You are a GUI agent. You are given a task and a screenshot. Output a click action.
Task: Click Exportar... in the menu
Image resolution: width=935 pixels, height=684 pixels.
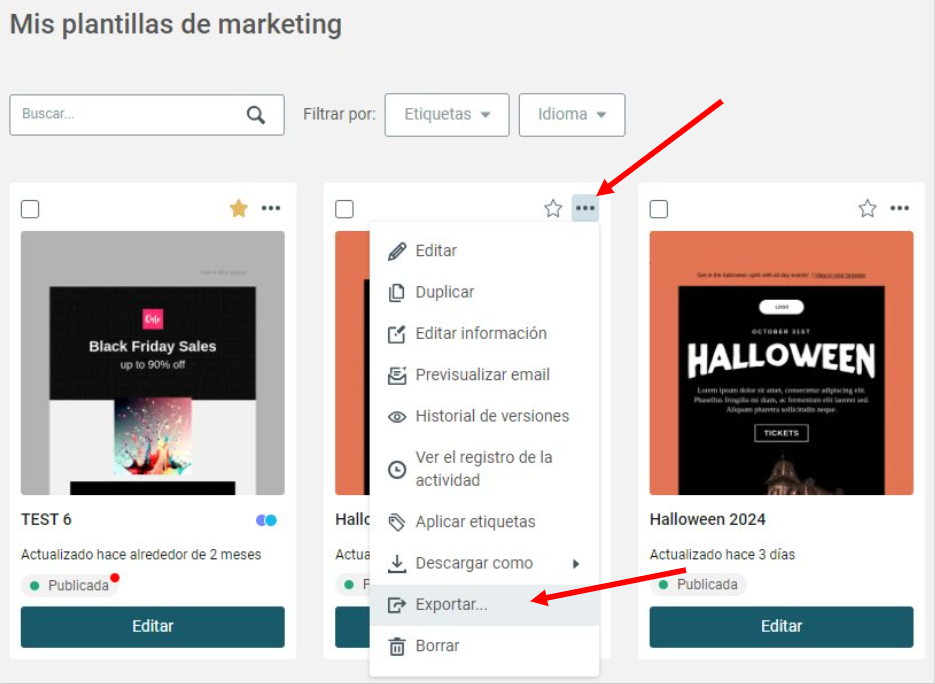(x=484, y=605)
